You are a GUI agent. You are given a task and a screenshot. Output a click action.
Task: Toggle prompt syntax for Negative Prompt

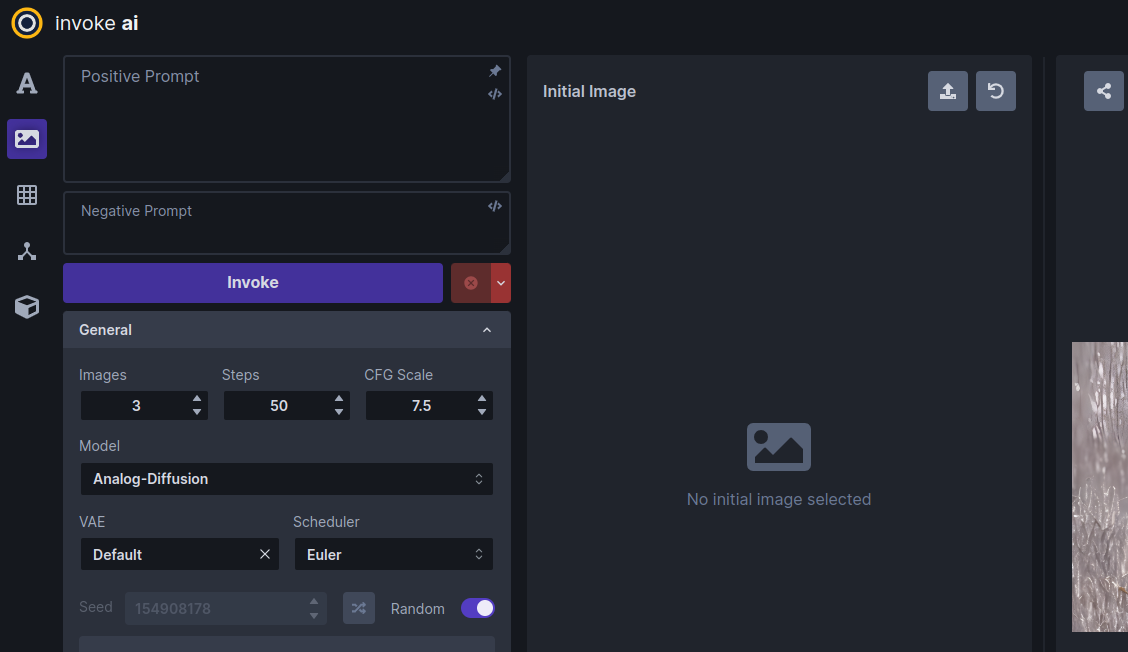(494, 205)
